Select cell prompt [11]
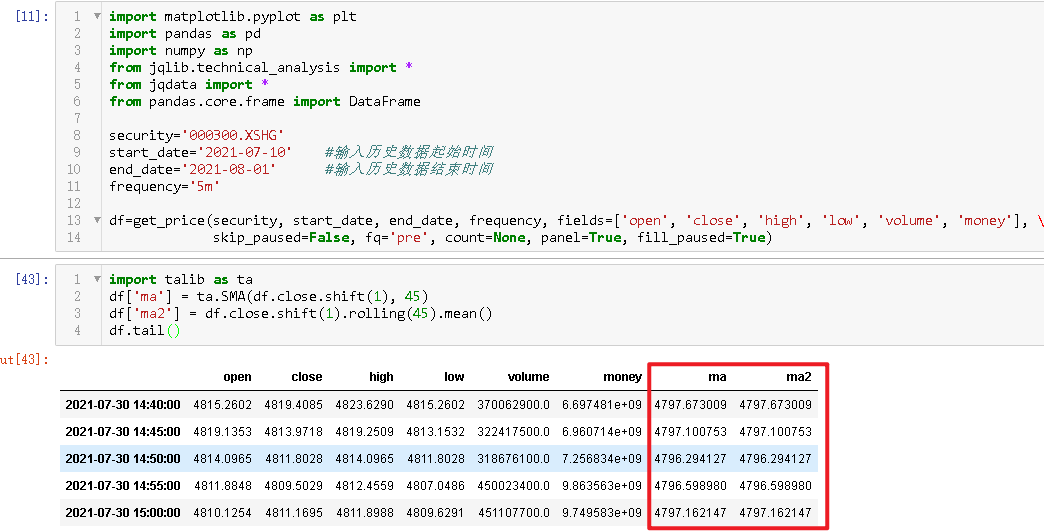Image resolution: width=1044 pixels, height=531 pixels. click(x=33, y=17)
